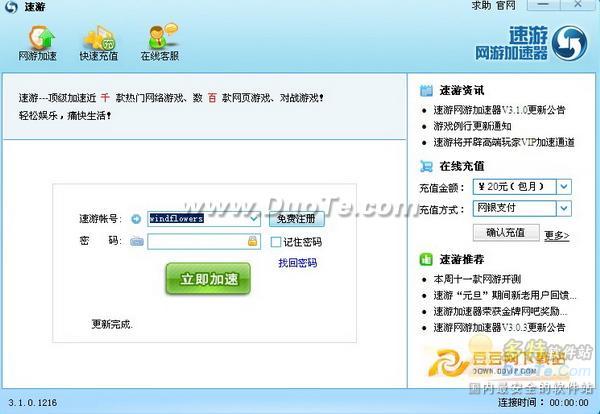600x414 pixels.
Task: Open the 速游"元旦"期间新老用户回馈 item
Action: (505, 295)
